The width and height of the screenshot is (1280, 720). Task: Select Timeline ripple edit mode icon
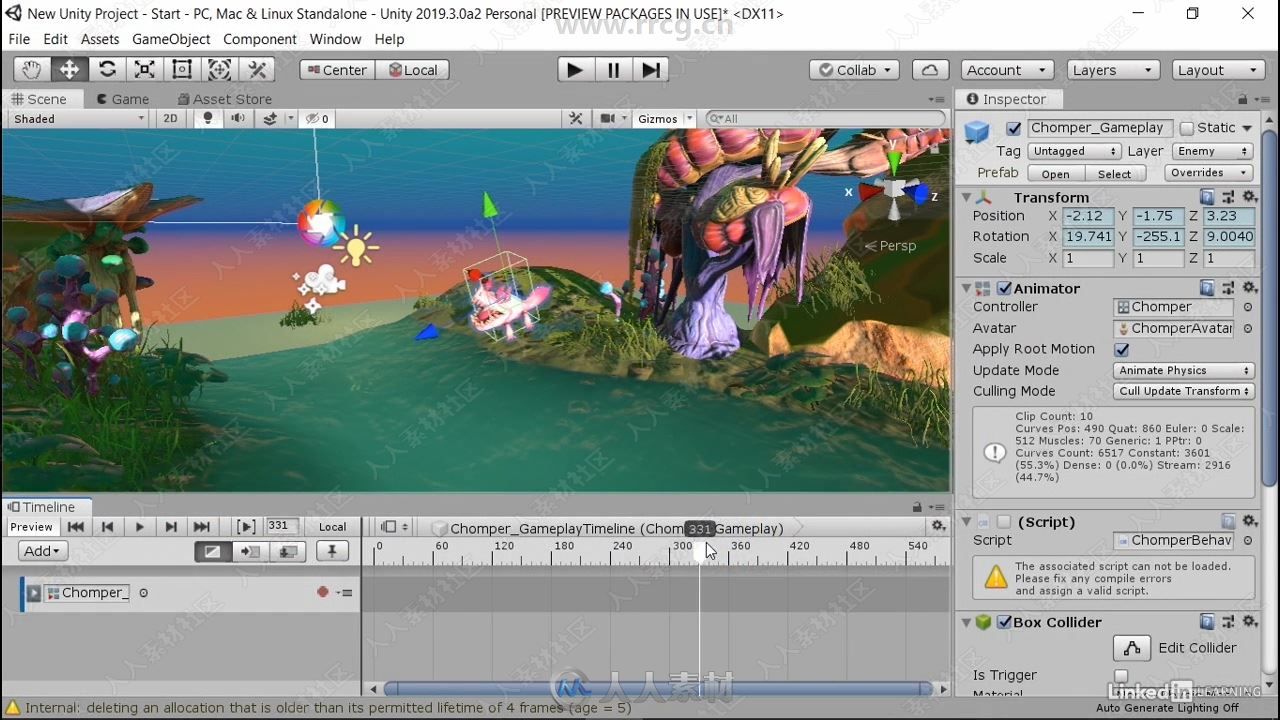point(250,551)
